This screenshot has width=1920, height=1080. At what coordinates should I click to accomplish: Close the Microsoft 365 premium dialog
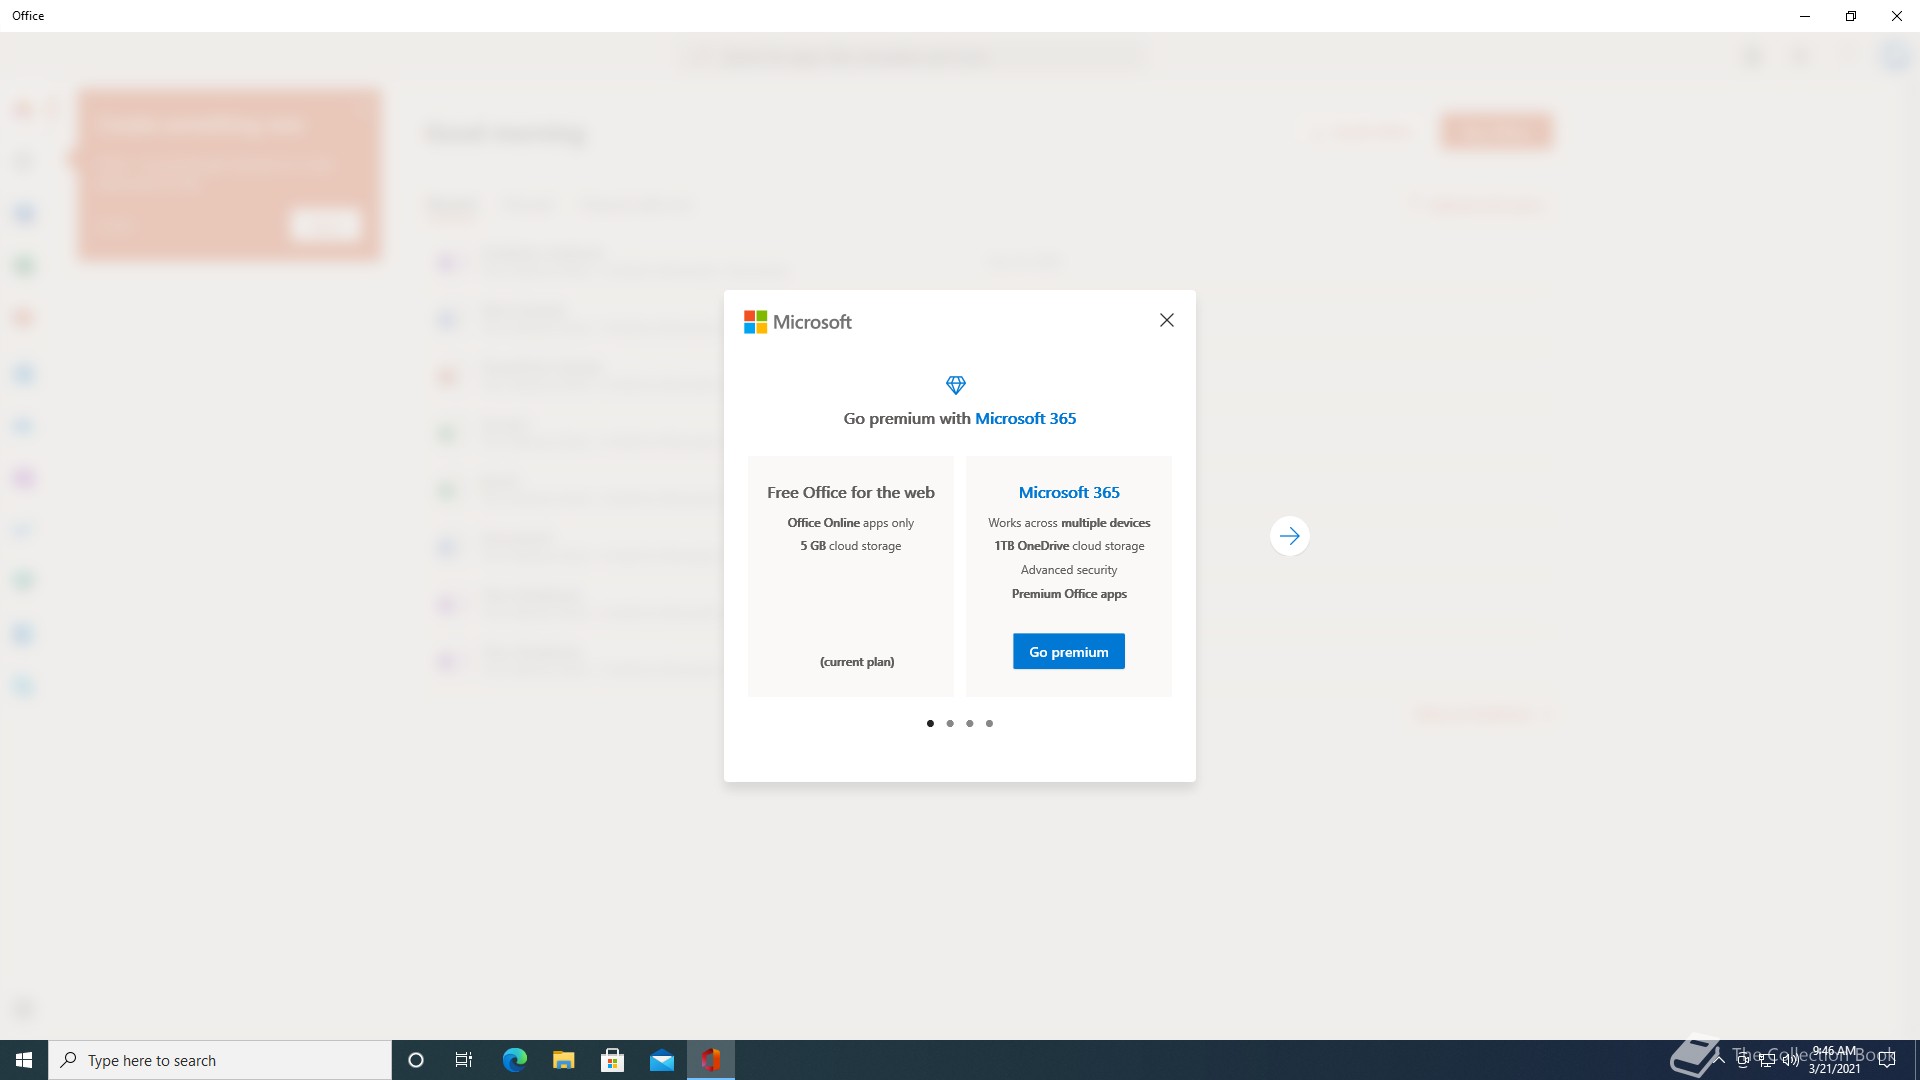[1166, 320]
